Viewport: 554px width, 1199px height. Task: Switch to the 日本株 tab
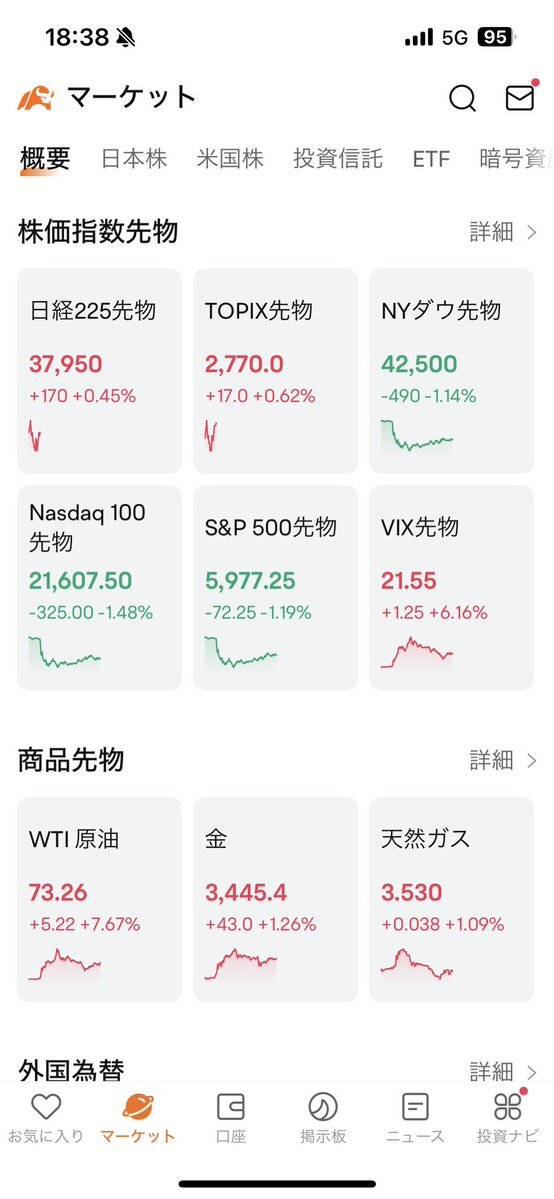coord(134,158)
